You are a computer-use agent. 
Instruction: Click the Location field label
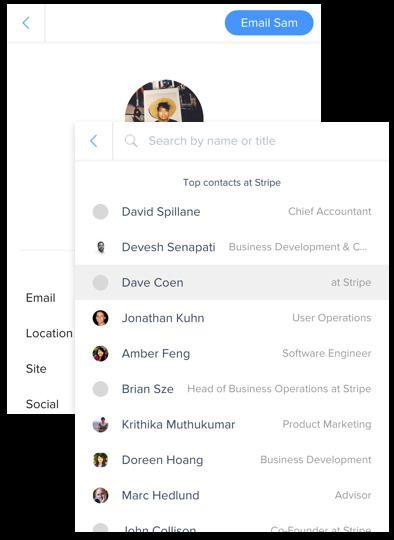[x=49, y=333]
